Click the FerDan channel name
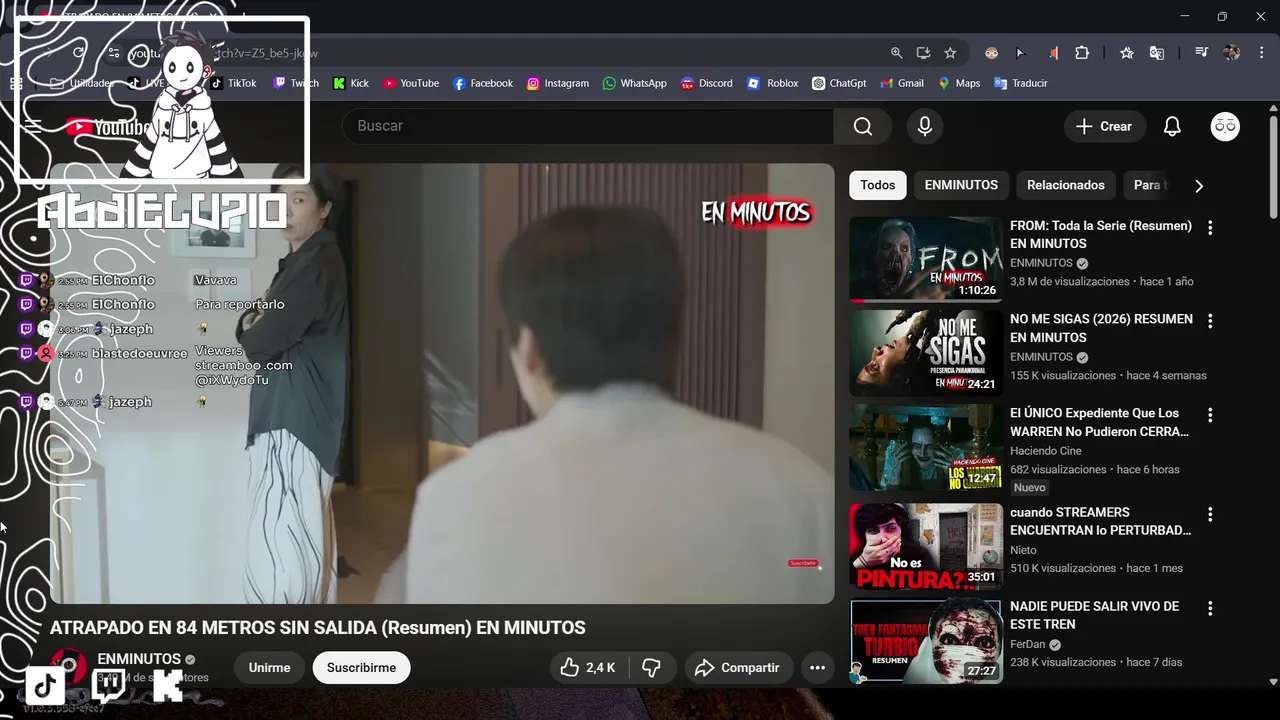The width and height of the screenshot is (1280, 720). point(1027,645)
